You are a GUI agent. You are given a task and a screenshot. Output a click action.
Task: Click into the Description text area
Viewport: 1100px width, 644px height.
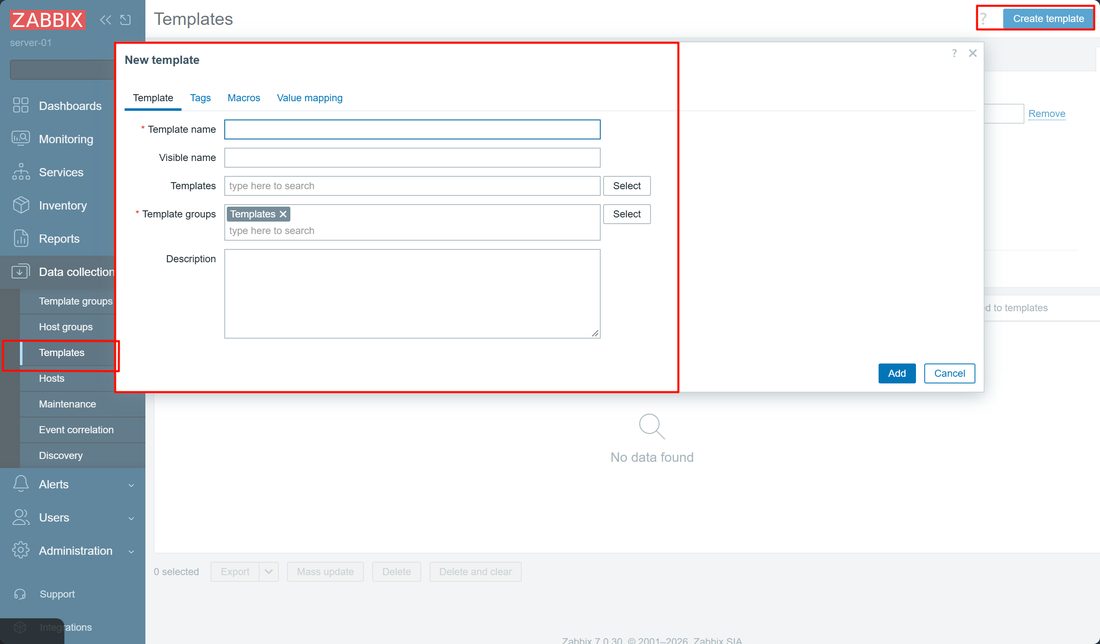point(412,294)
